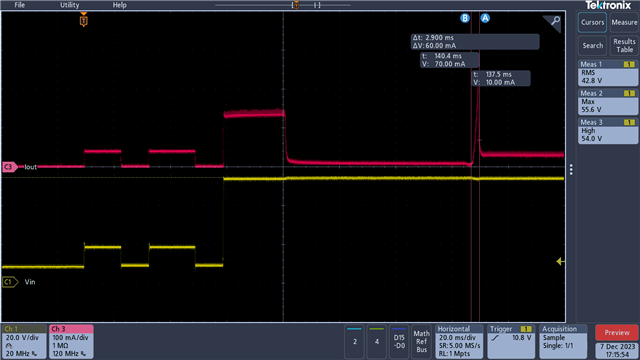Click the Ch 3 settings badge
This screenshot has height=360, width=640.
pyautogui.click(x=71, y=342)
